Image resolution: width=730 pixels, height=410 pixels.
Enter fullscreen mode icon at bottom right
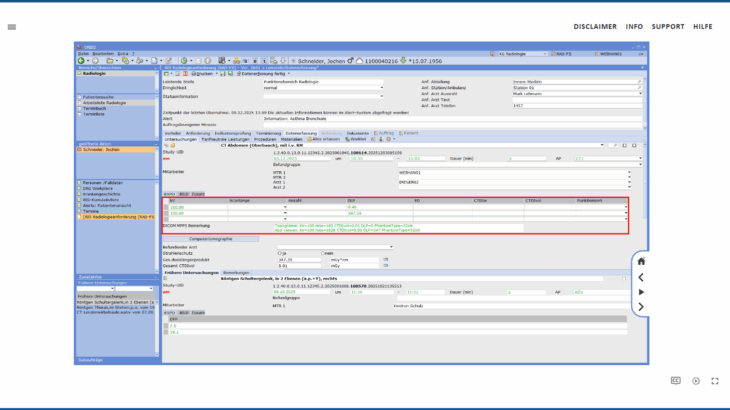click(x=715, y=381)
